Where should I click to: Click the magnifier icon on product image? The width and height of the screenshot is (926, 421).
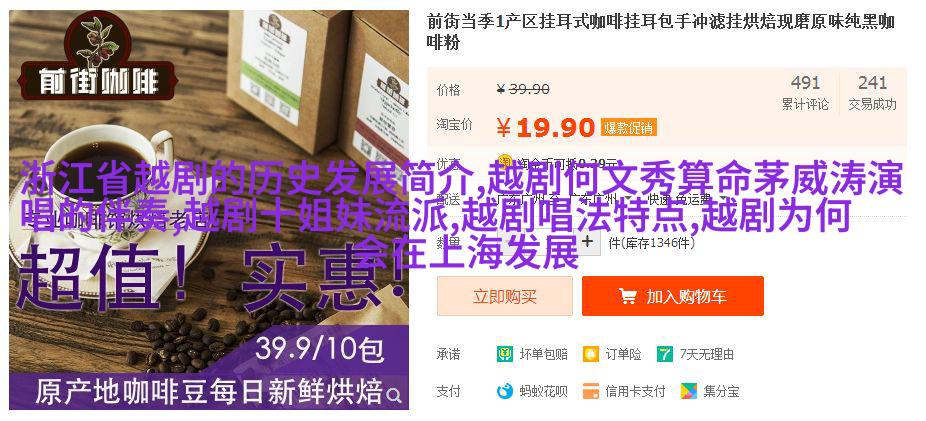(394, 395)
